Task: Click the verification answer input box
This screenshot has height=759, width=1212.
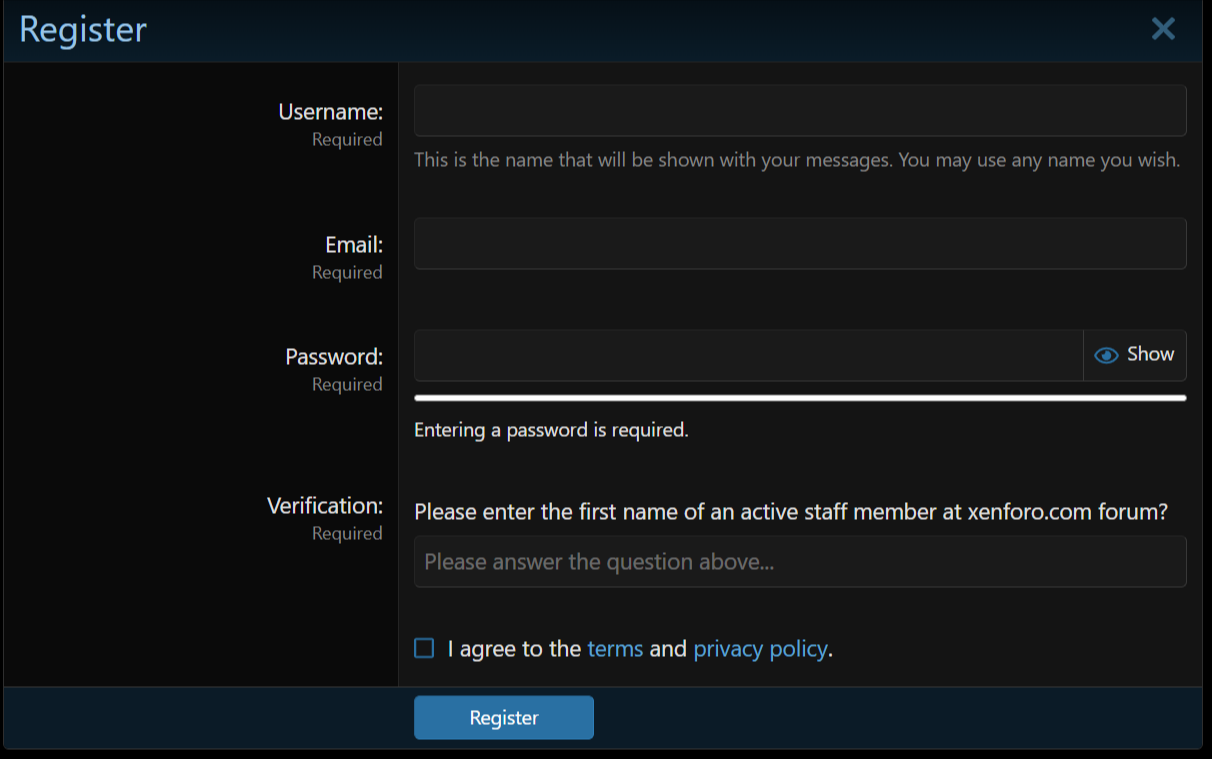Action: tap(800, 562)
